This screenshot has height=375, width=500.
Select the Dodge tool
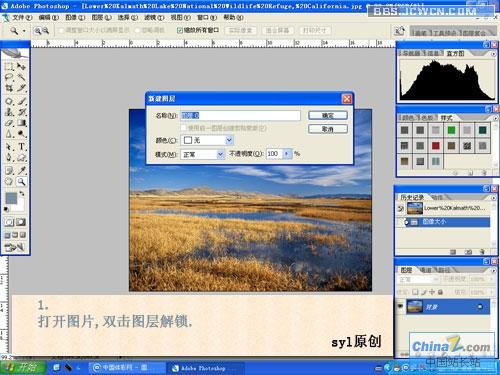pos(21,134)
